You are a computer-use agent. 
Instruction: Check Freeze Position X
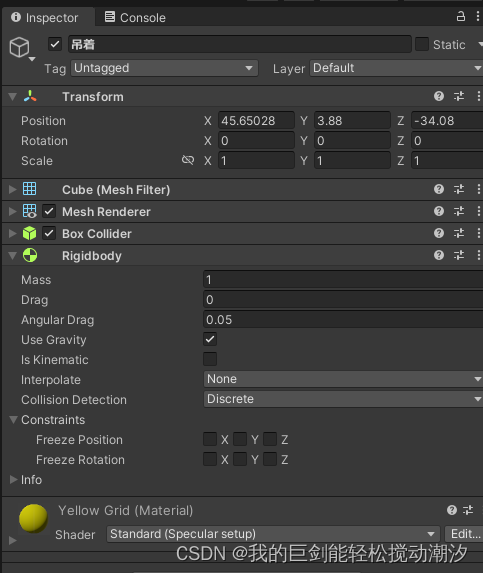(x=210, y=439)
